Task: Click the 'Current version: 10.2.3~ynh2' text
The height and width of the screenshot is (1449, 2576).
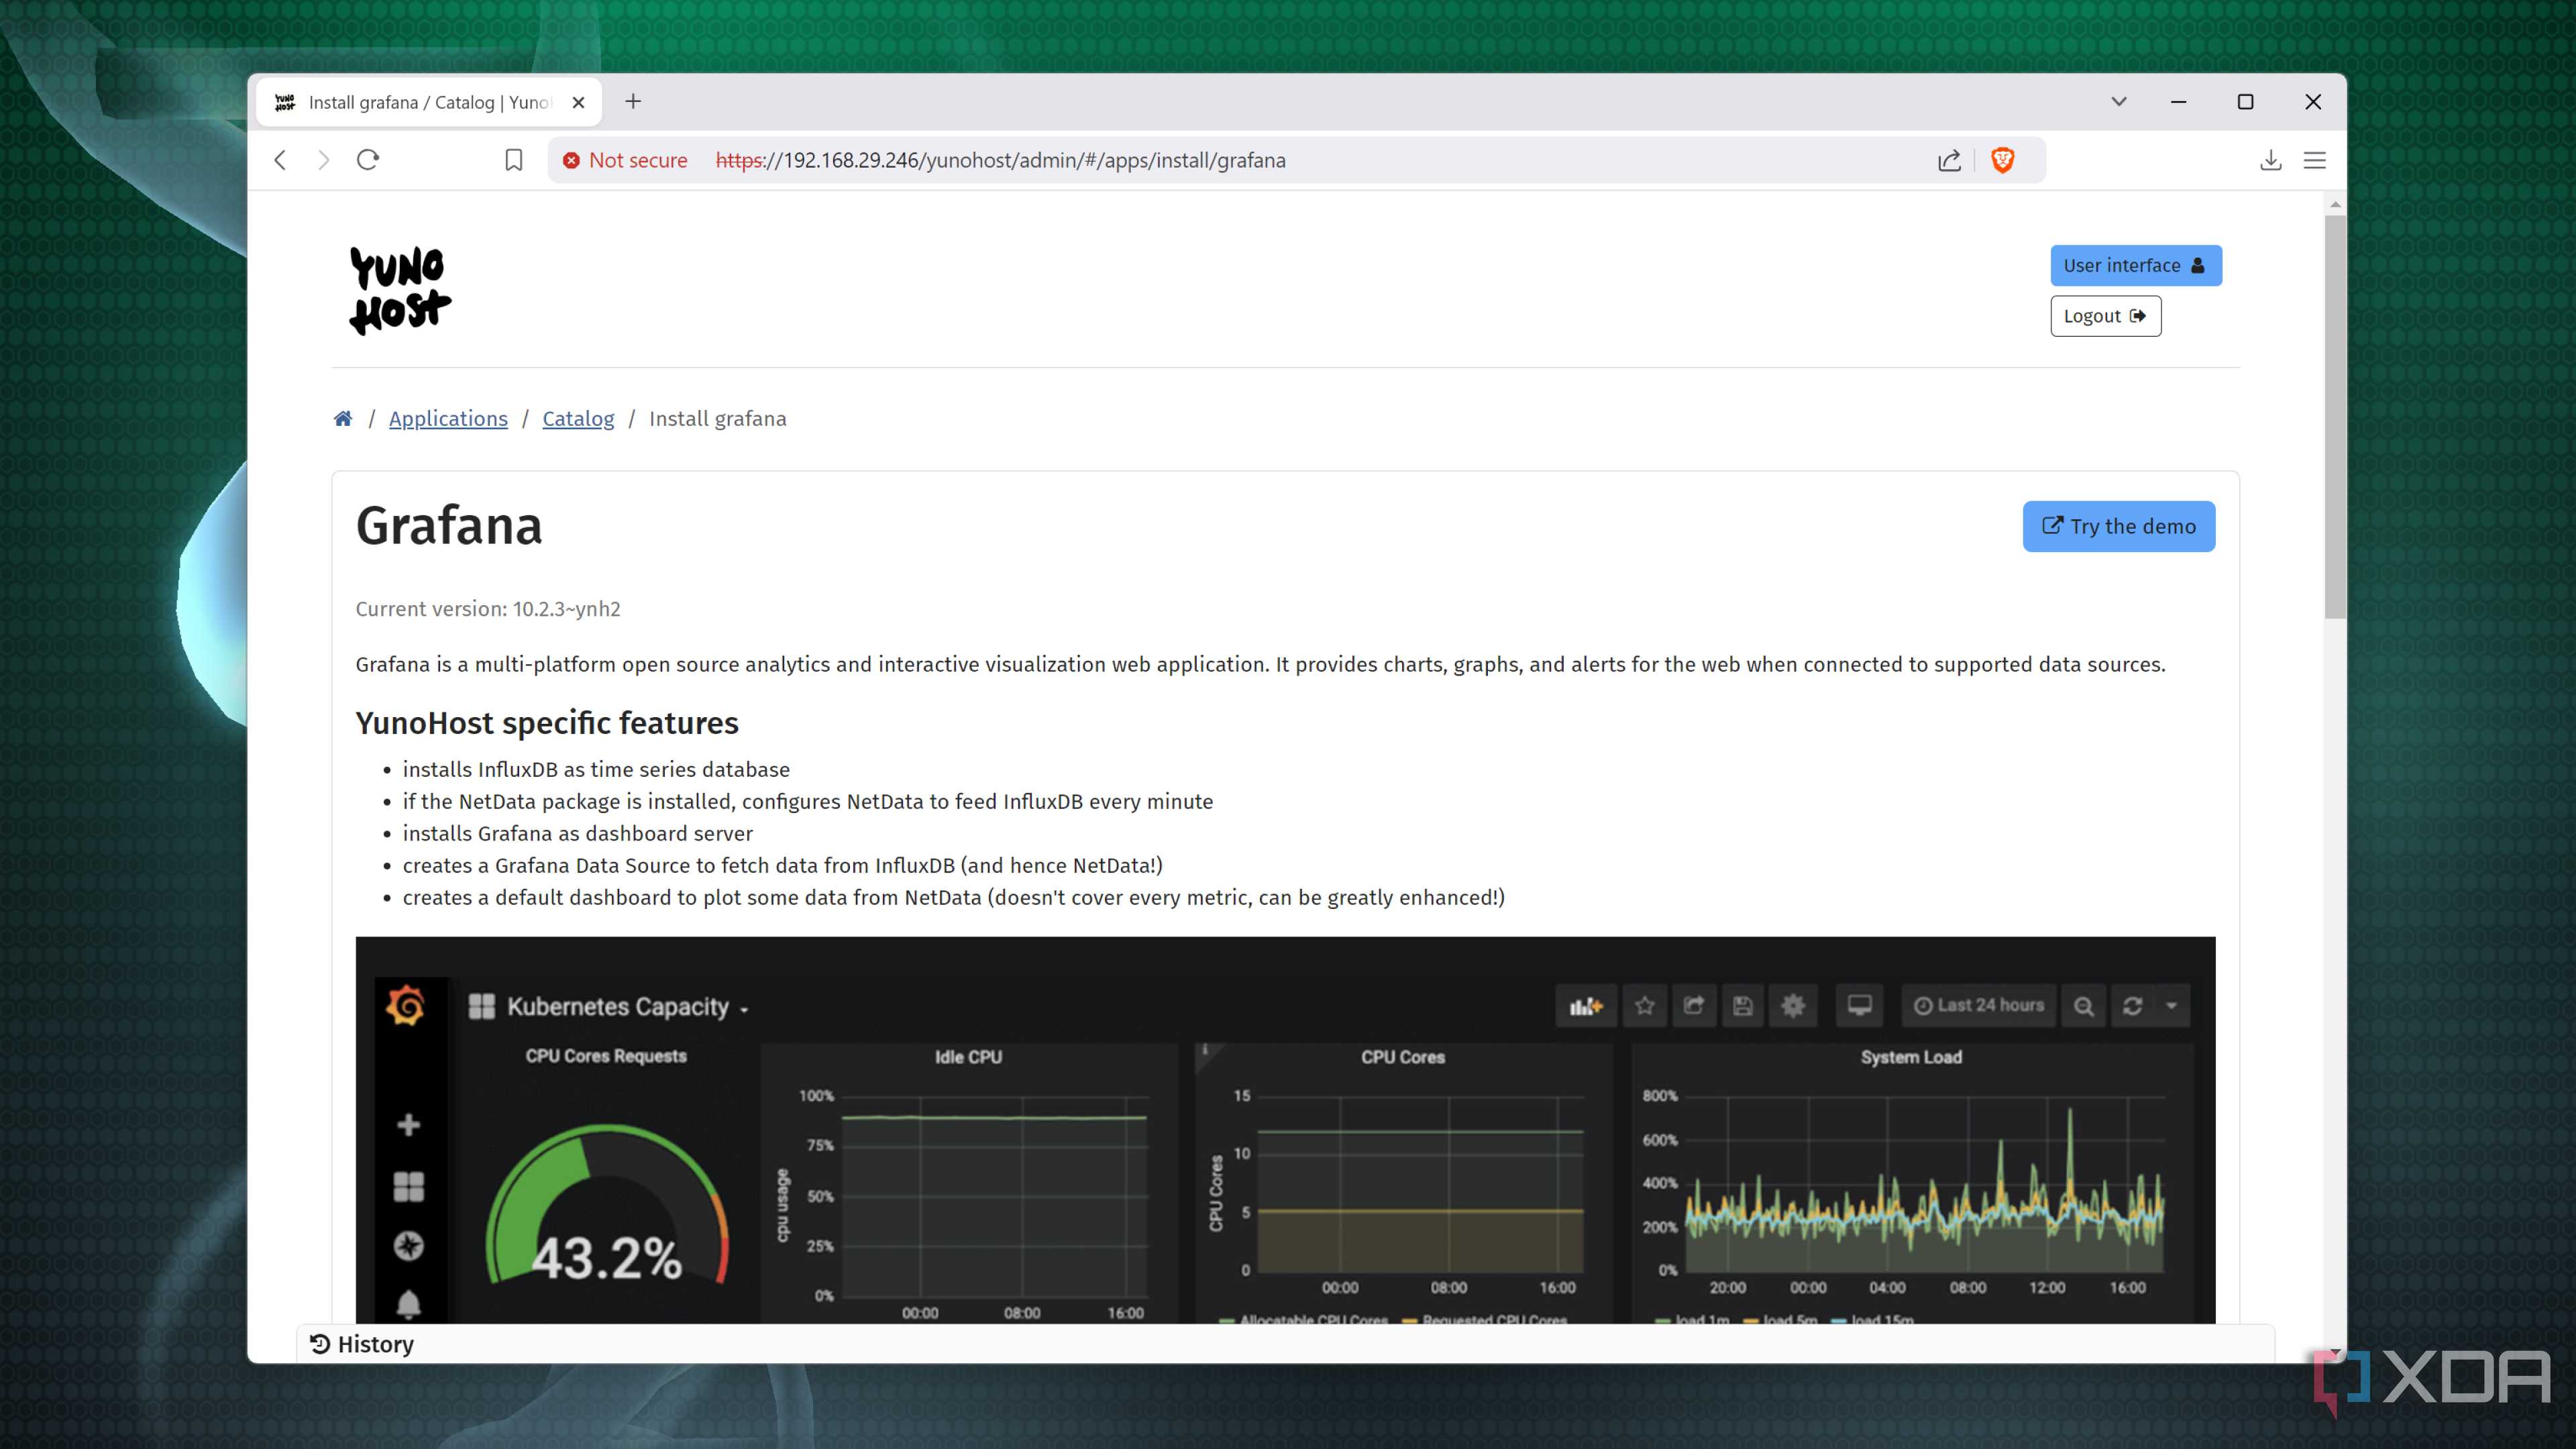Action: (x=488, y=608)
